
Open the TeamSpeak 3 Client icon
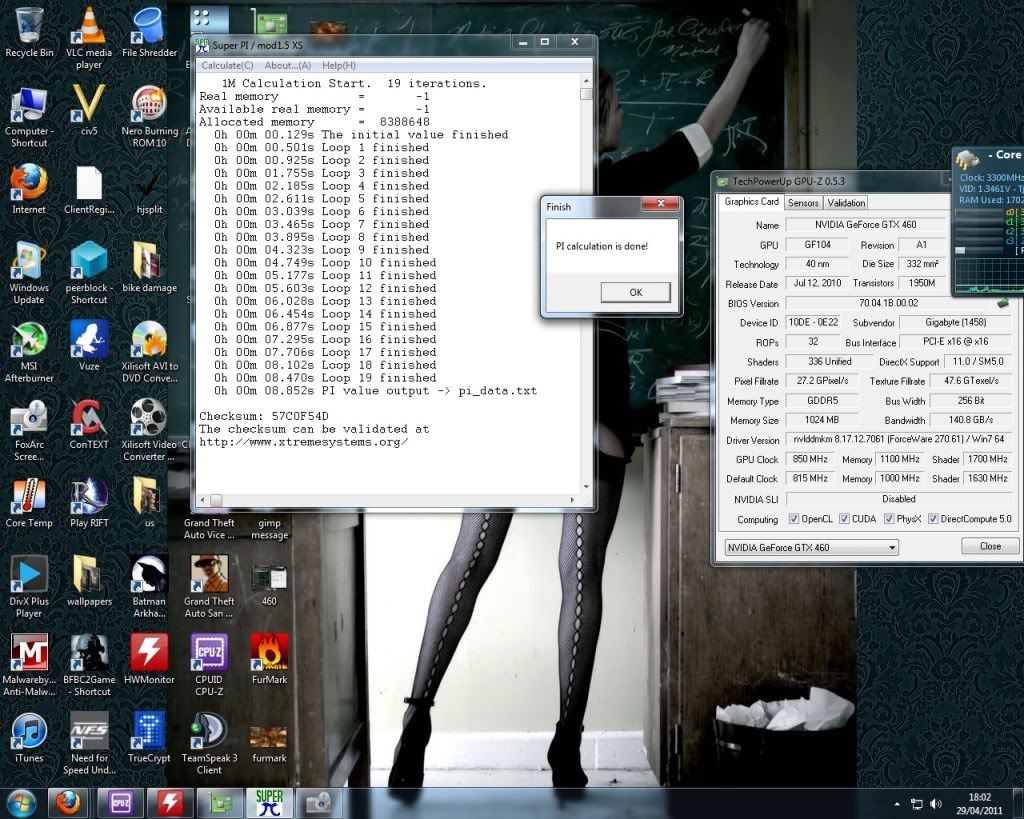click(209, 731)
